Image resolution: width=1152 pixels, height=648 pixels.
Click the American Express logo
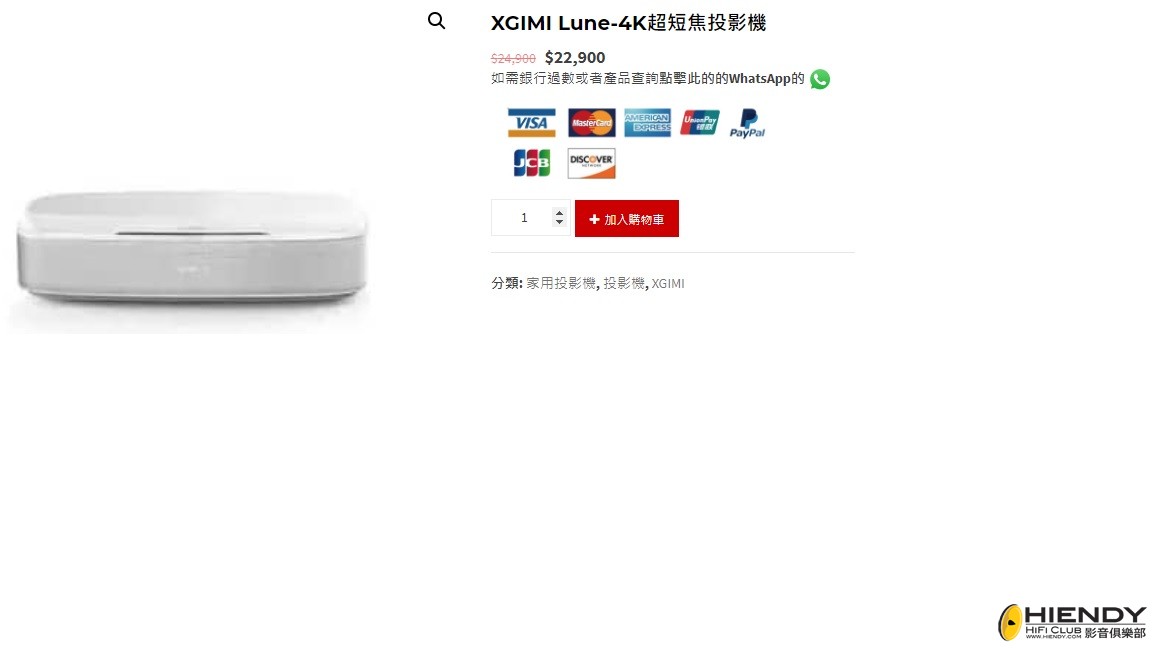tap(647, 123)
